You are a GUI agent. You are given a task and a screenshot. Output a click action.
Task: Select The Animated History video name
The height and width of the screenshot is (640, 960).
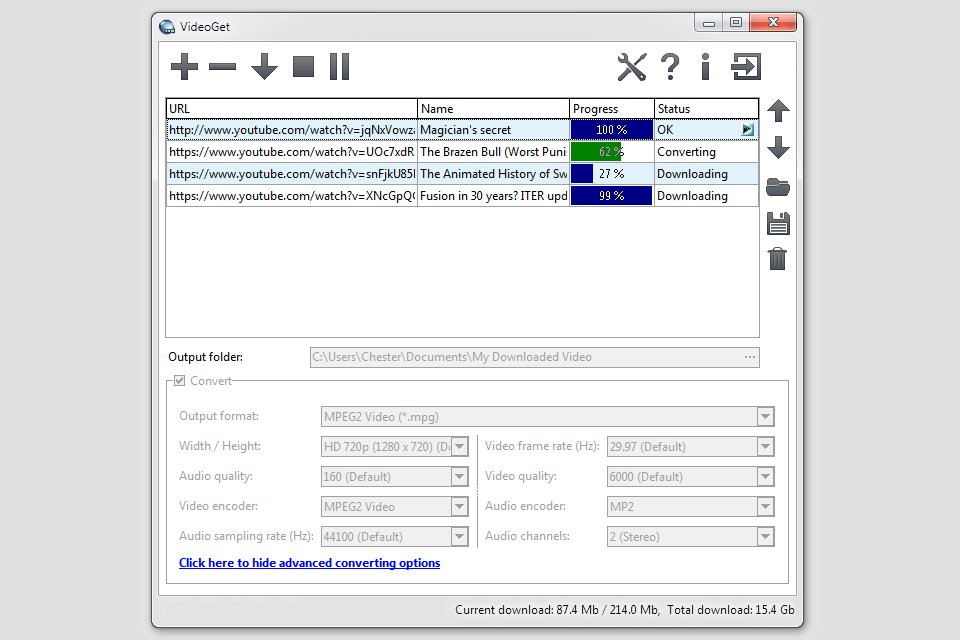pyautogui.click(x=493, y=174)
